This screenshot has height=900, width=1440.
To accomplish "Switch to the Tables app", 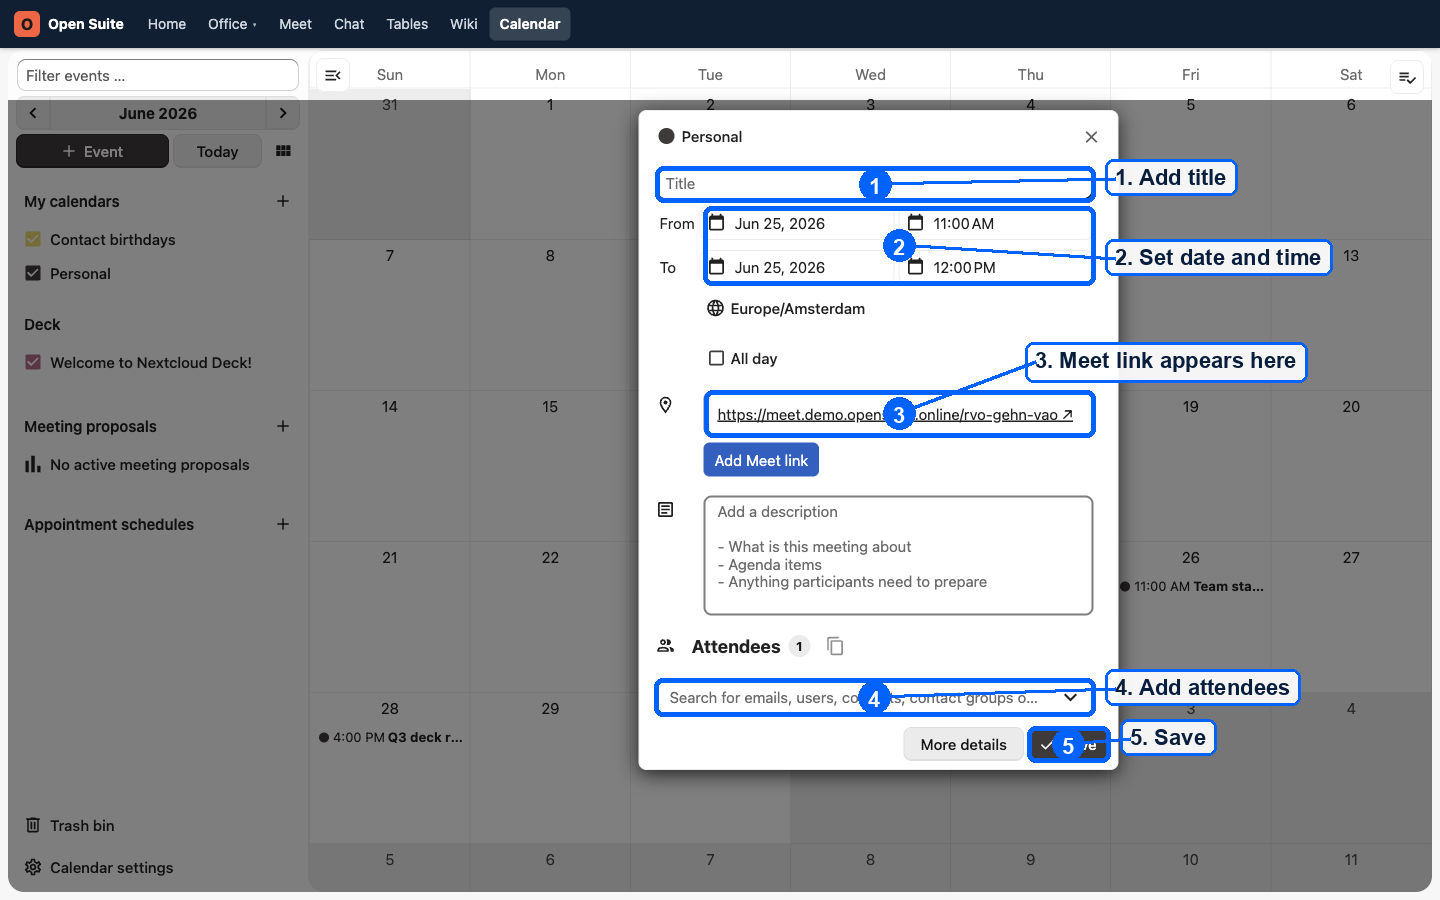I will 407,24.
